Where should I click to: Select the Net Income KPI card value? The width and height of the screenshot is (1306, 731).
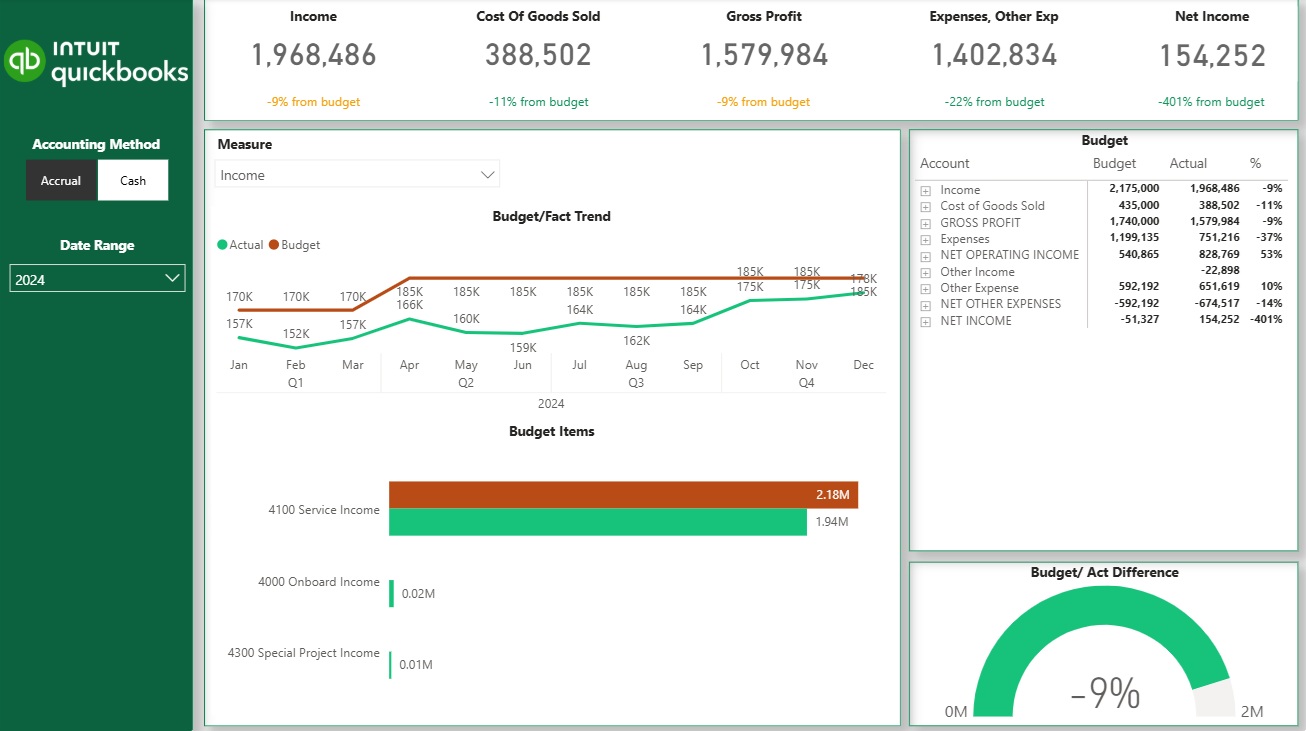(1212, 56)
